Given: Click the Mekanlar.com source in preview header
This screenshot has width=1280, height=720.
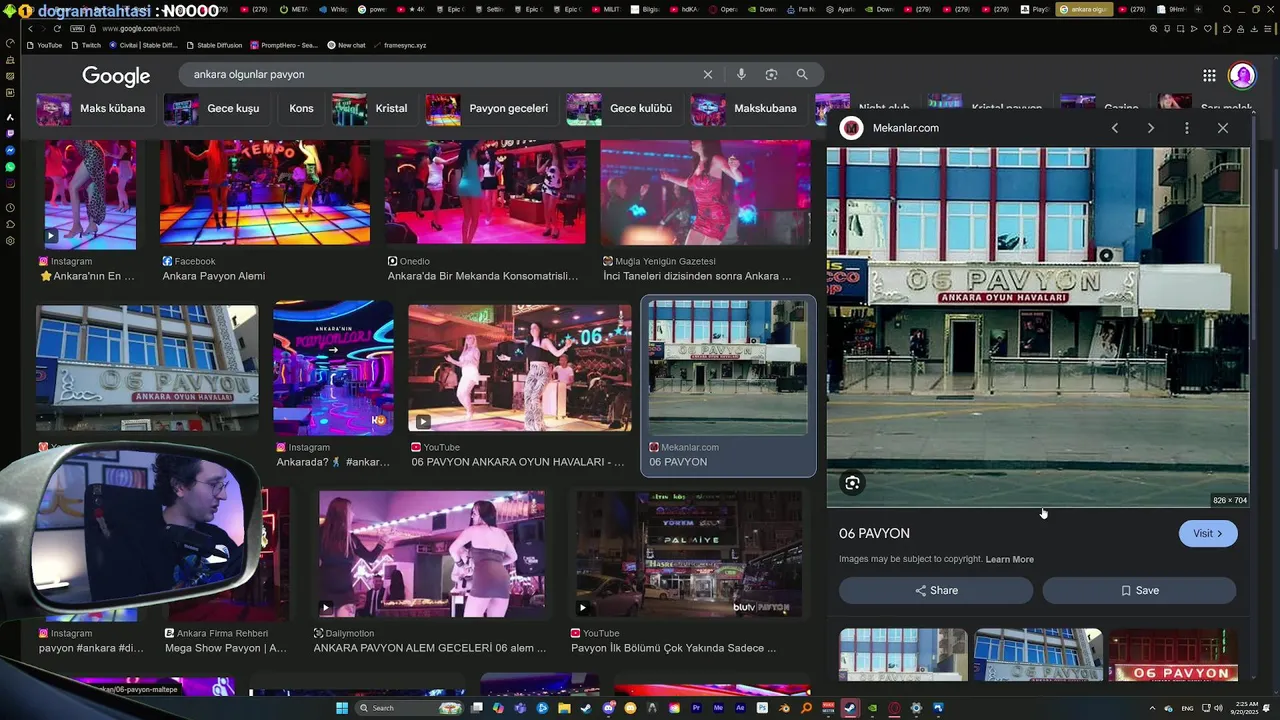Looking at the screenshot, I should tap(906, 128).
